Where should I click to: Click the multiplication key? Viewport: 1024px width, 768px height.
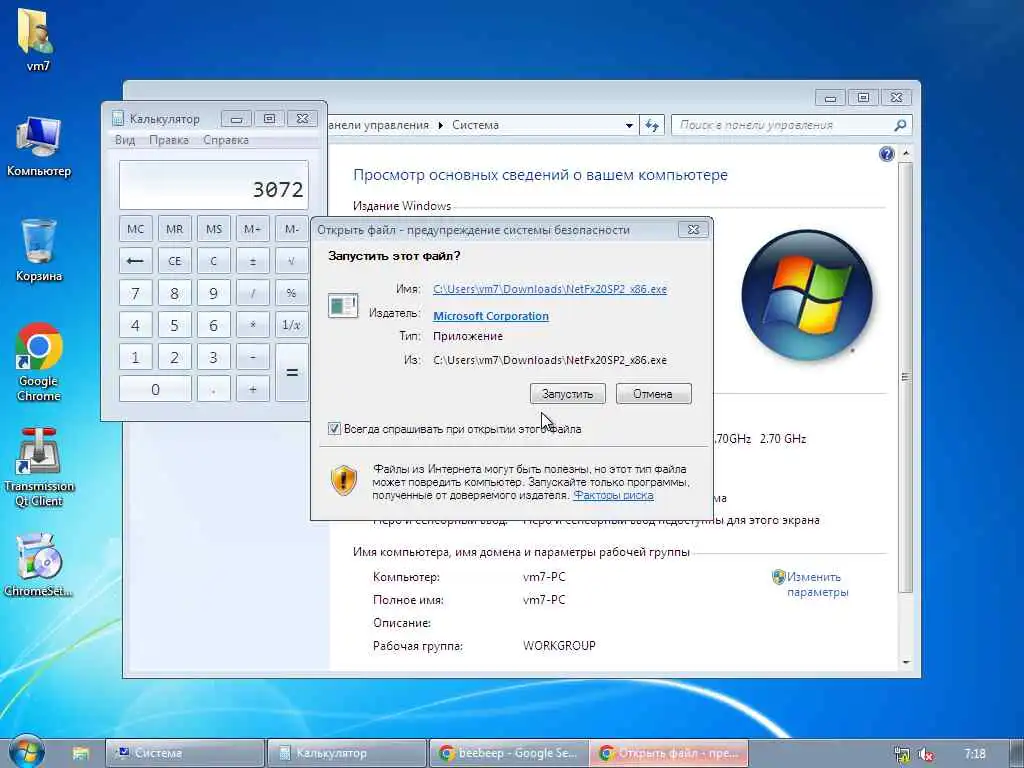(x=253, y=325)
